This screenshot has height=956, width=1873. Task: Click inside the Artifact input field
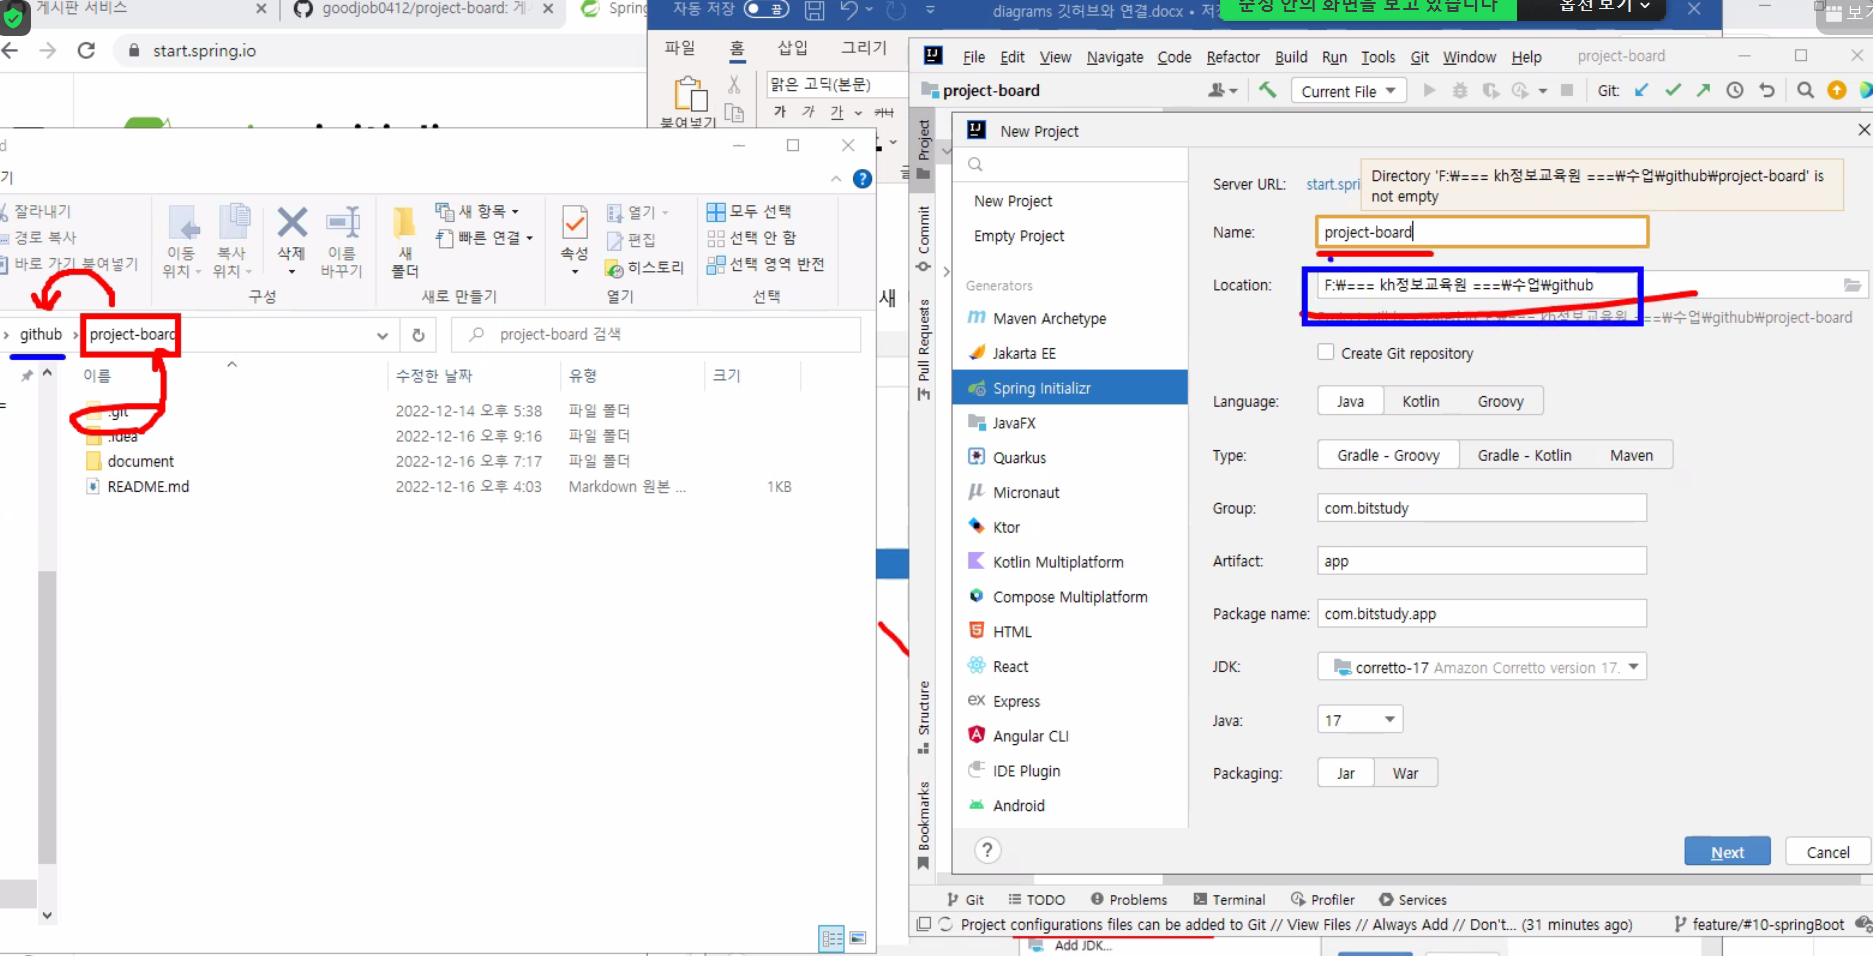pos(1480,560)
